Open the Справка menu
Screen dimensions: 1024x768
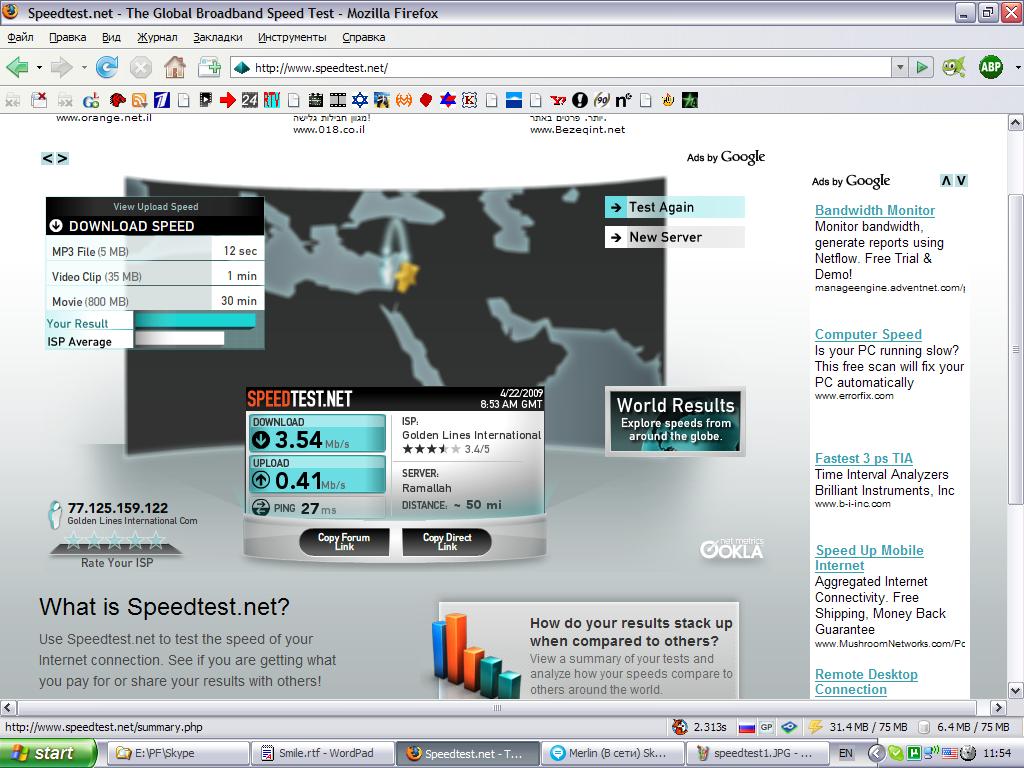coord(364,37)
